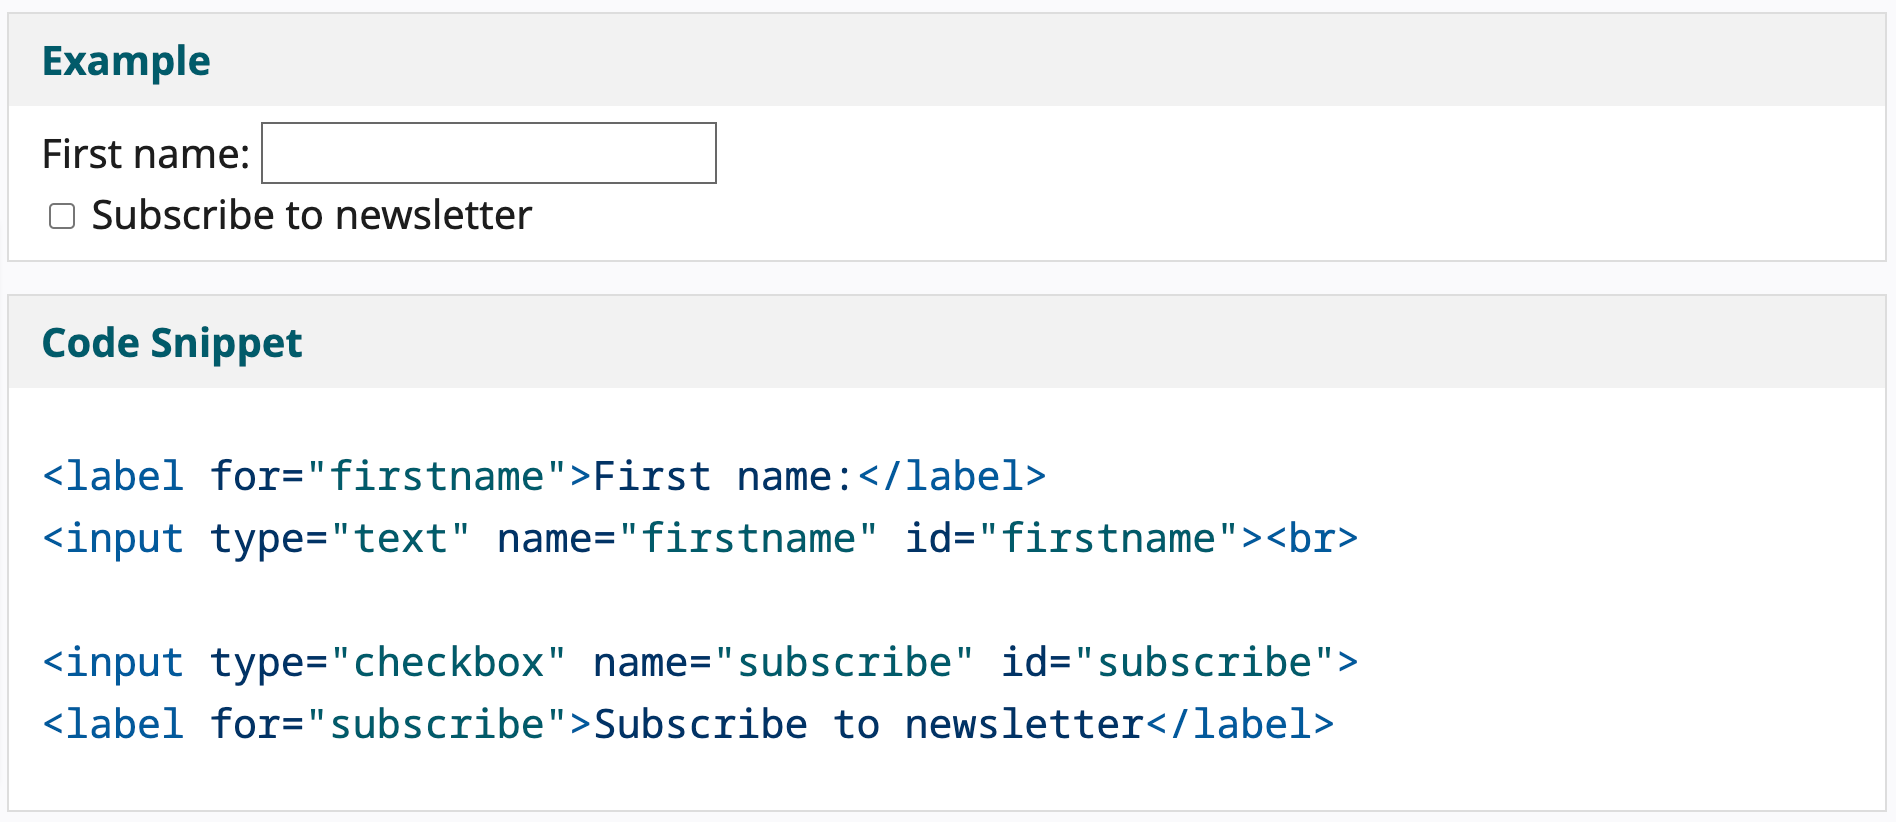1896x822 pixels.
Task: Enable the Subscribe to newsletter checkbox
Action: (x=61, y=215)
